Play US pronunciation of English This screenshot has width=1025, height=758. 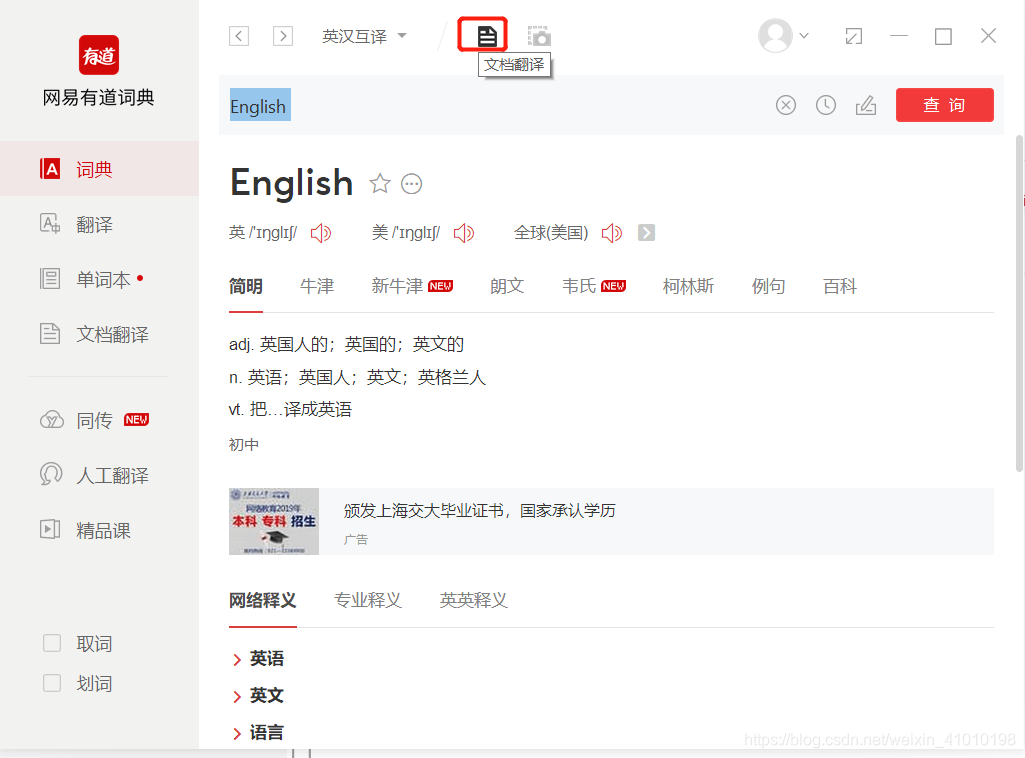[464, 232]
